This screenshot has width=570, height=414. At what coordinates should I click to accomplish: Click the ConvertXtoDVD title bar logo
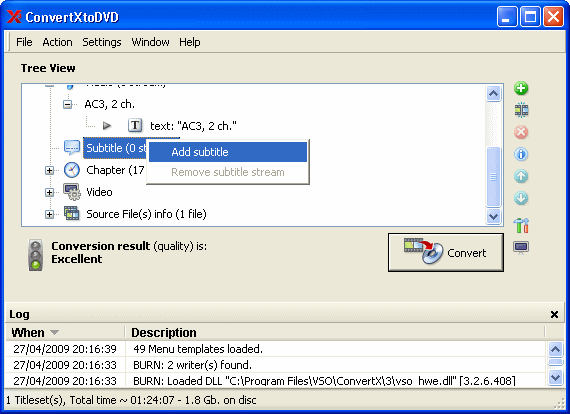coord(14,17)
